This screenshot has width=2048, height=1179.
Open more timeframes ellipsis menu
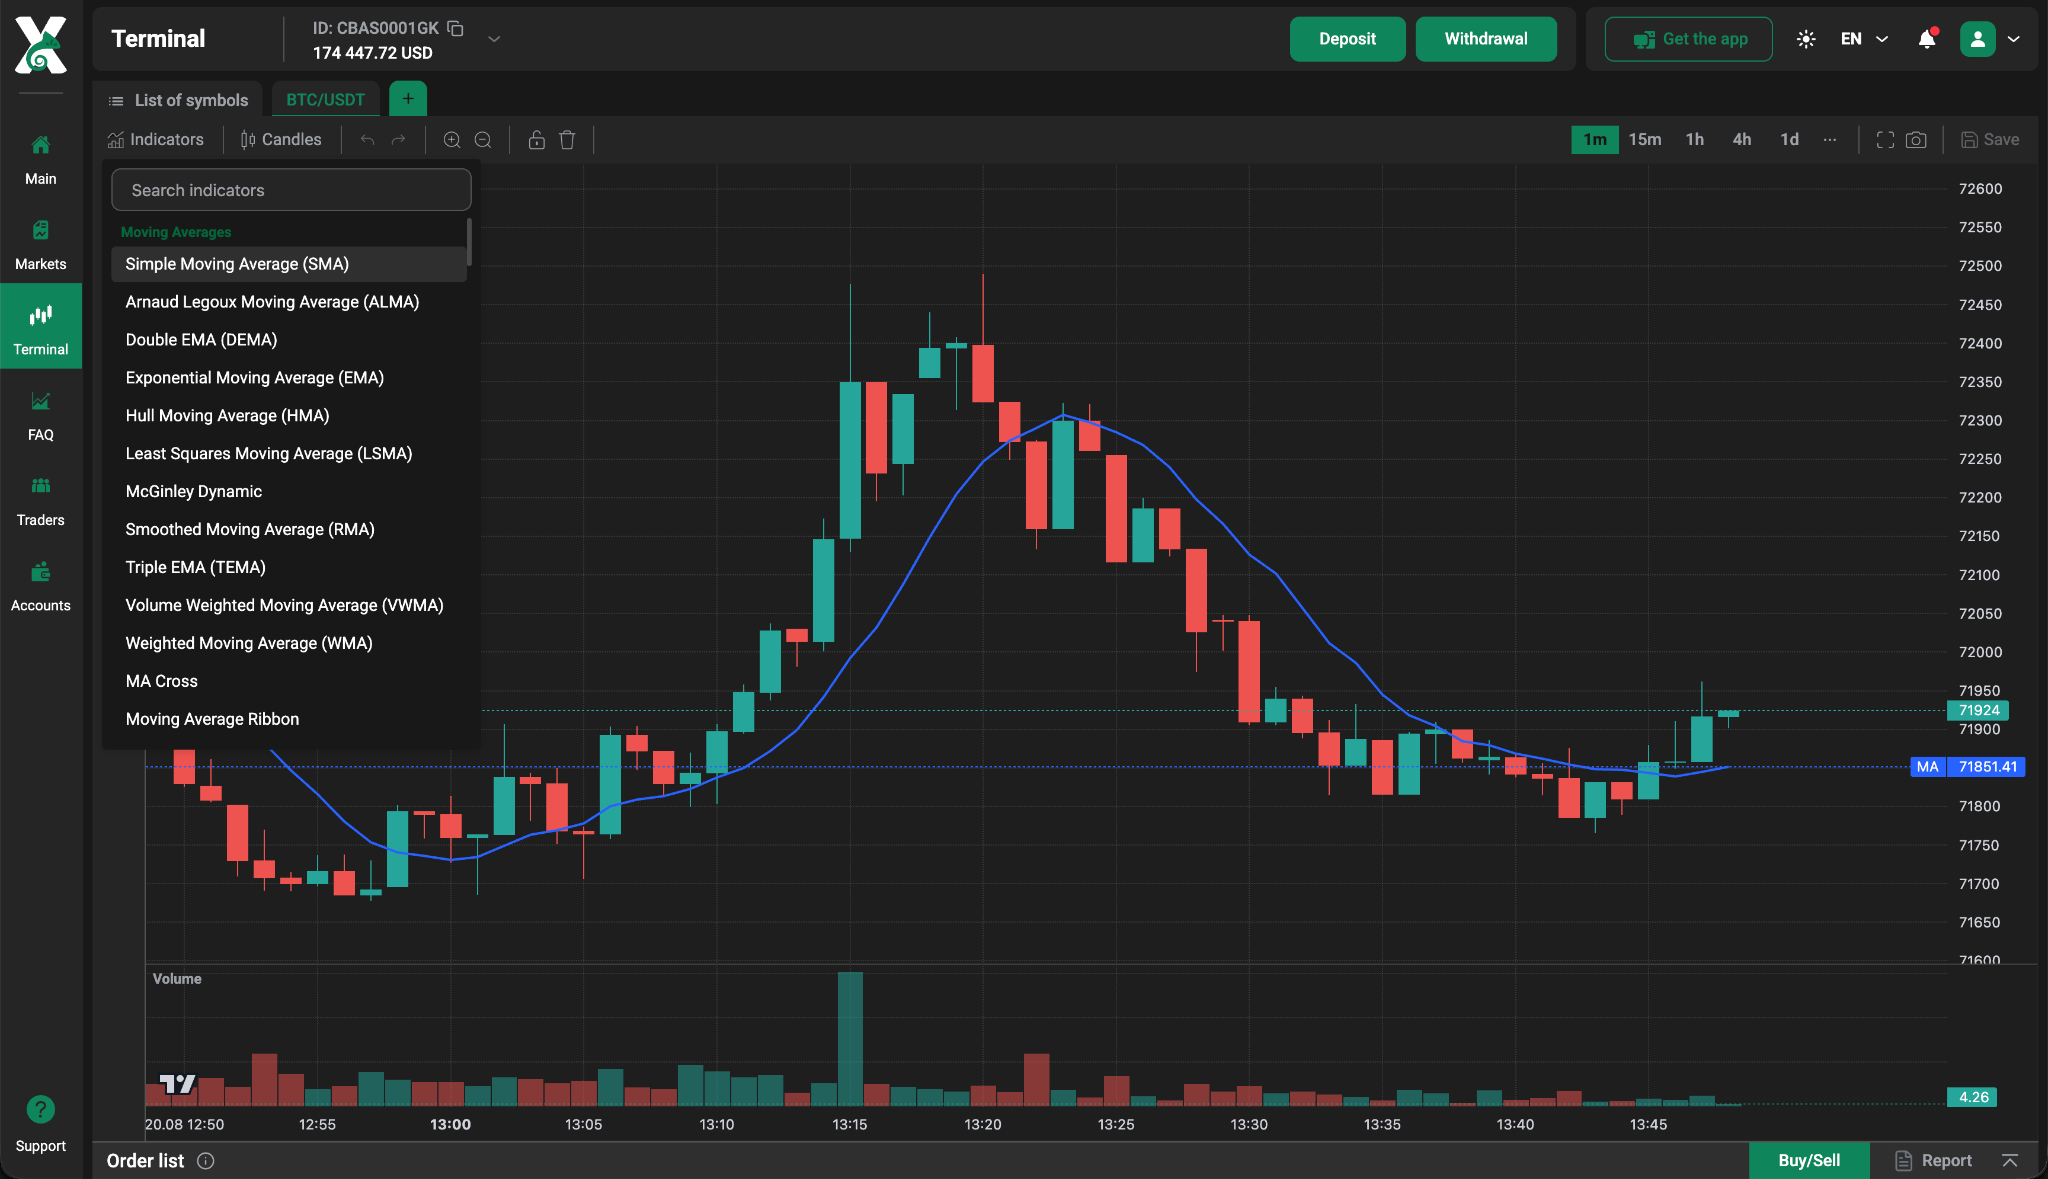tap(1830, 140)
